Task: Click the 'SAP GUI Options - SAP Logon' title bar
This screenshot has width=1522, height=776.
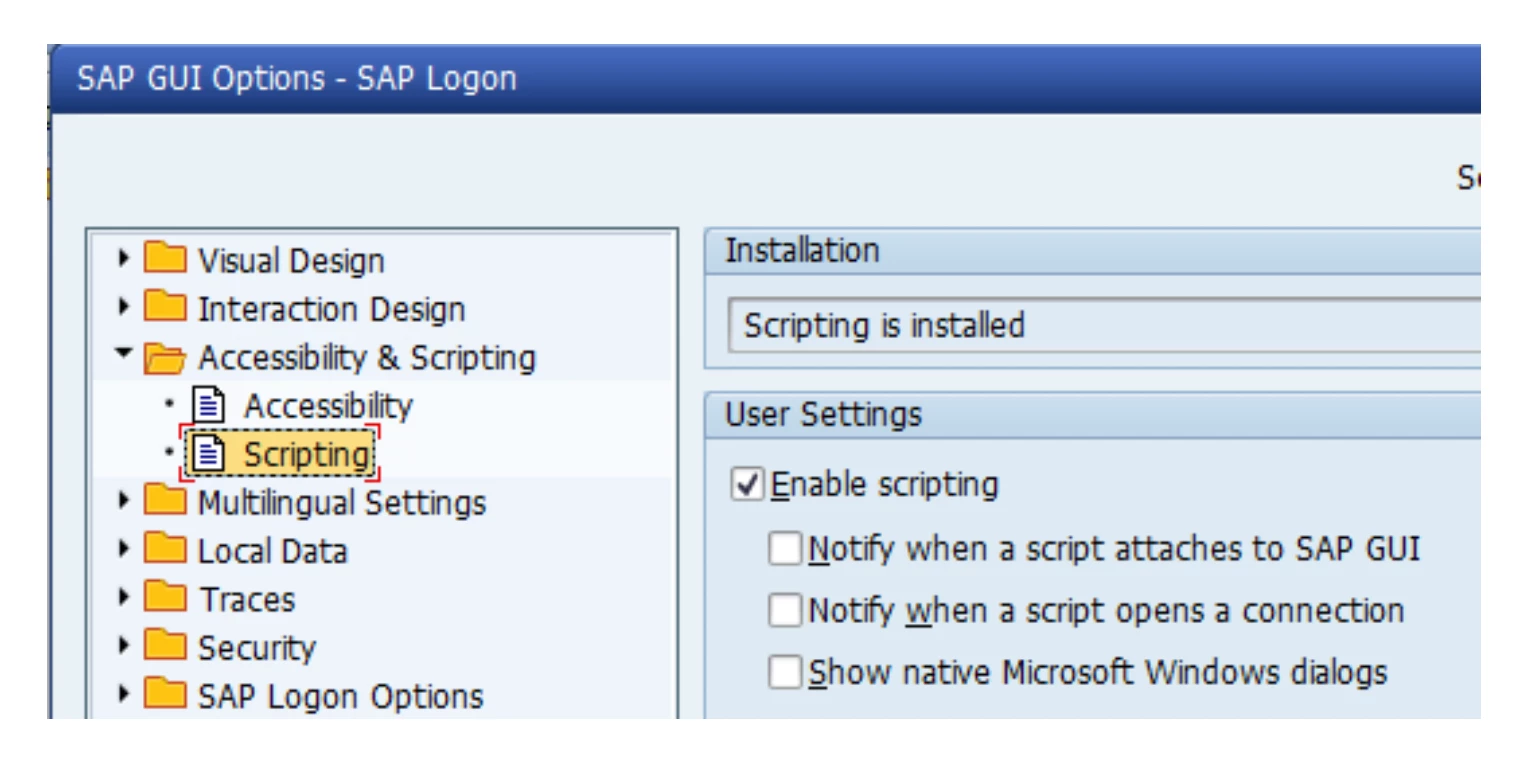Action: click(765, 79)
